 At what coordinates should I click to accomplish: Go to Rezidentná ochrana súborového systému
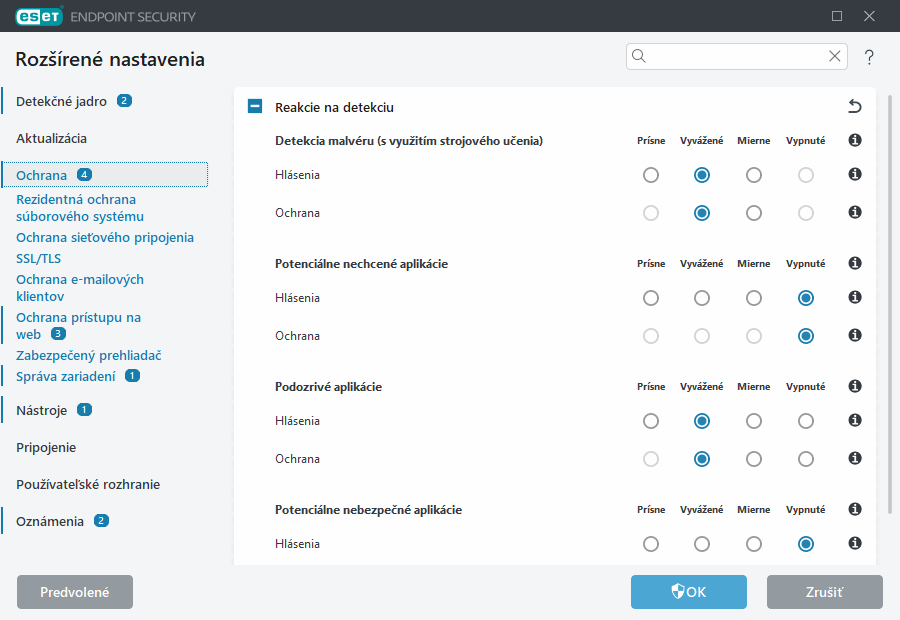80,208
